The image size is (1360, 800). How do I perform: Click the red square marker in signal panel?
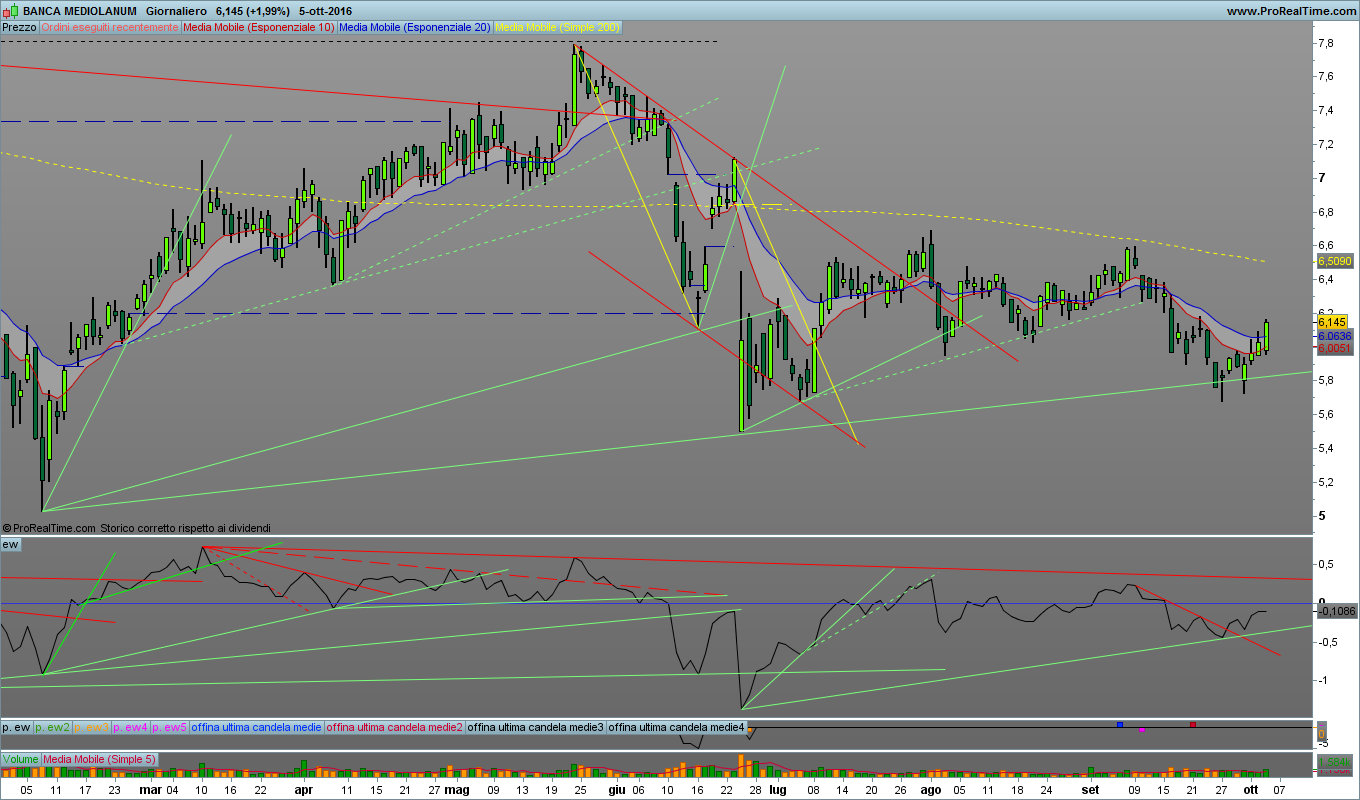1192,723
